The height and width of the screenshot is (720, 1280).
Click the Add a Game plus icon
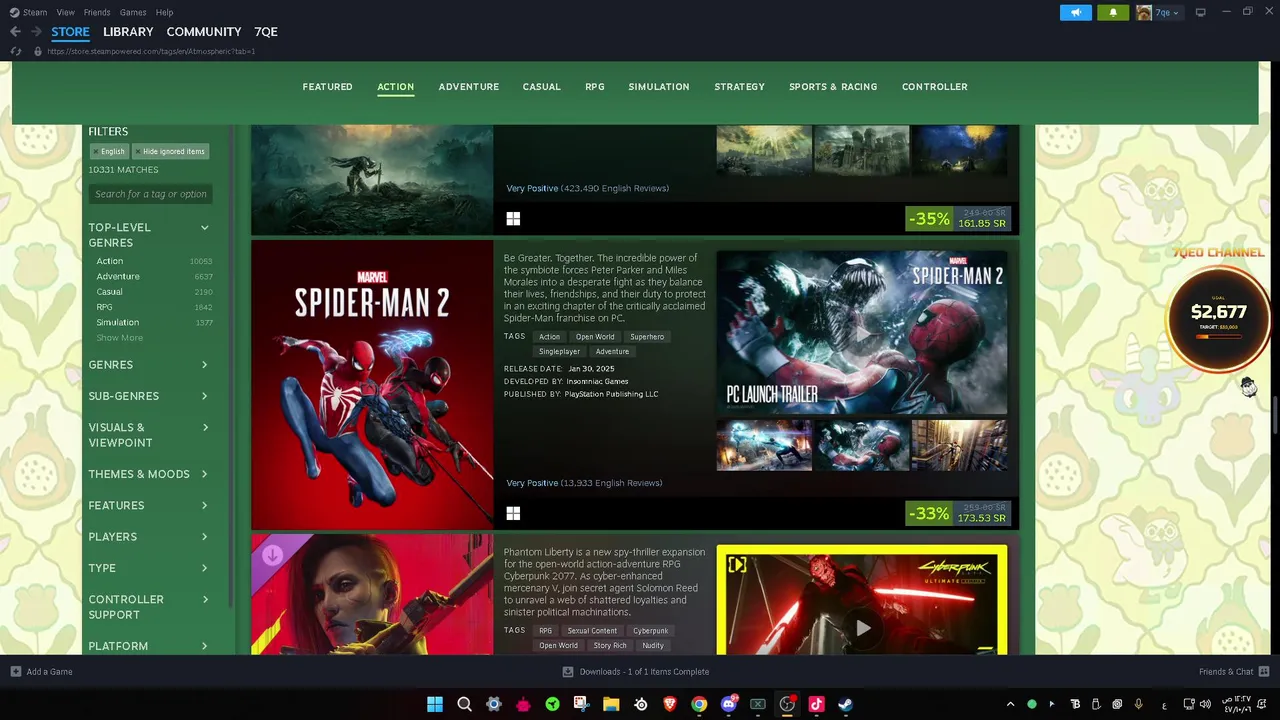click(x=16, y=672)
